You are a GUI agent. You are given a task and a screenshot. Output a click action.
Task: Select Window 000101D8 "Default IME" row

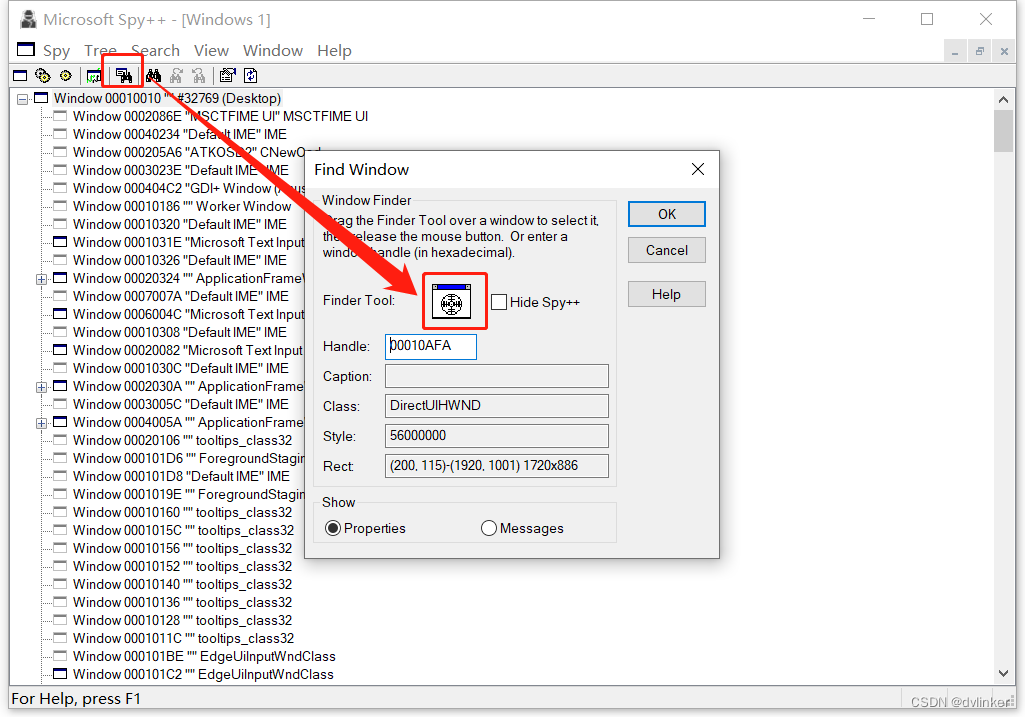tap(181, 476)
